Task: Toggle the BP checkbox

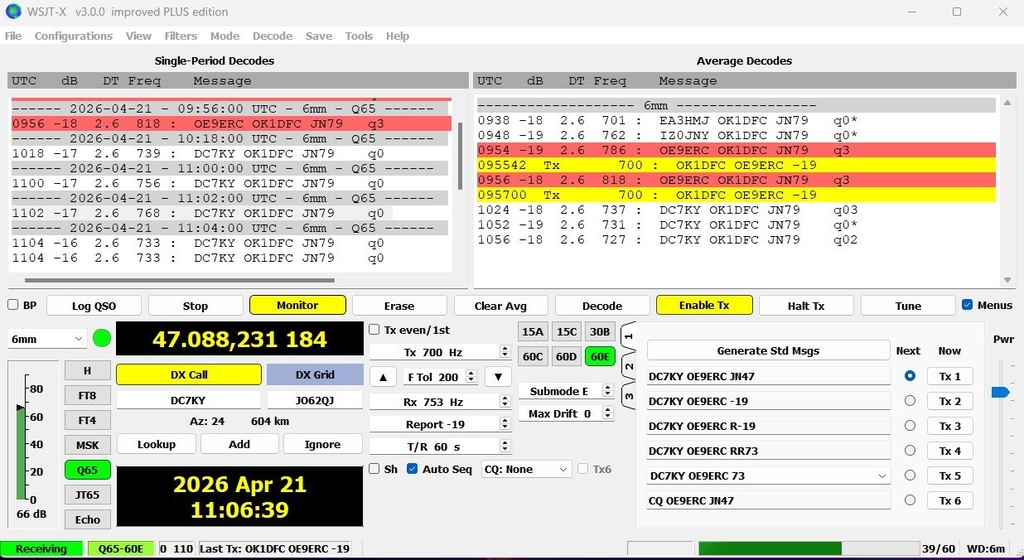Action: [13, 305]
